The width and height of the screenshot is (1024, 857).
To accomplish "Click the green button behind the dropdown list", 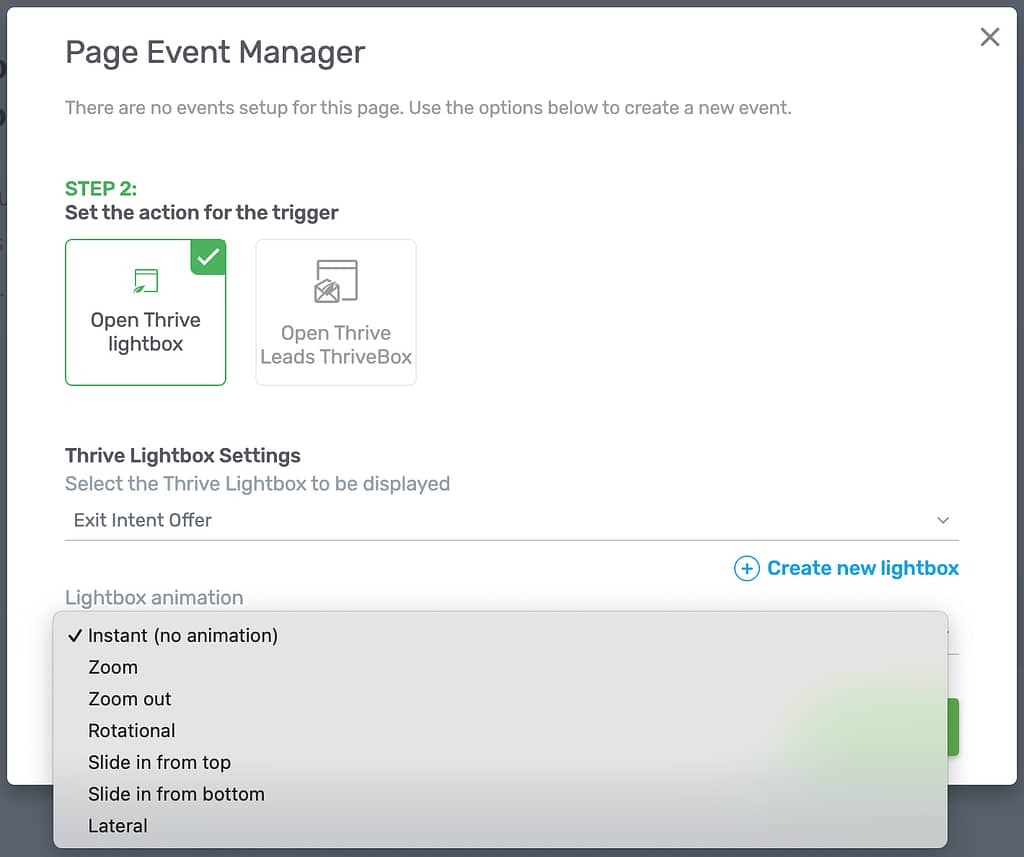I will click(953, 727).
